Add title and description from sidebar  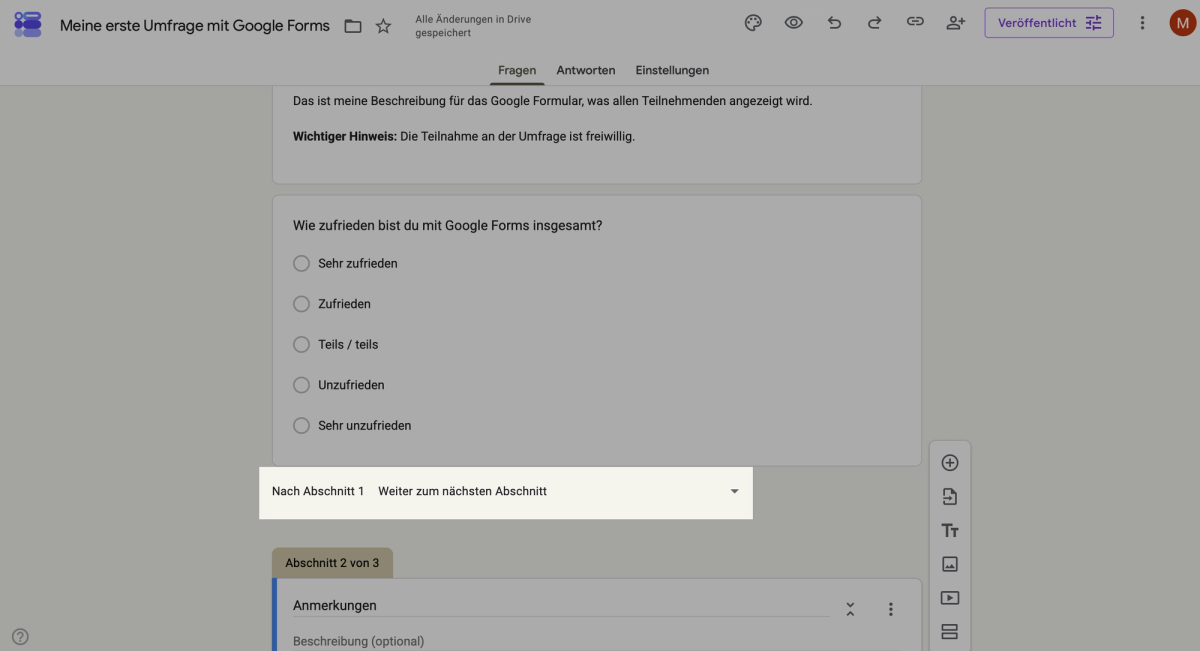point(950,531)
